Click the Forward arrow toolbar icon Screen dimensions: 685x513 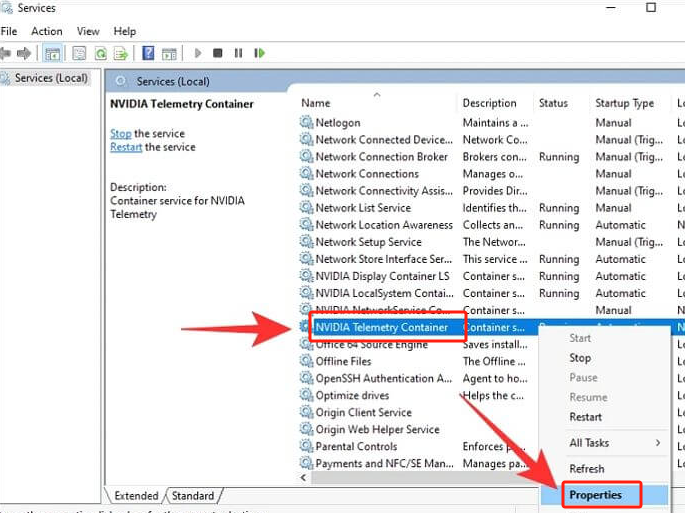point(24,53)
